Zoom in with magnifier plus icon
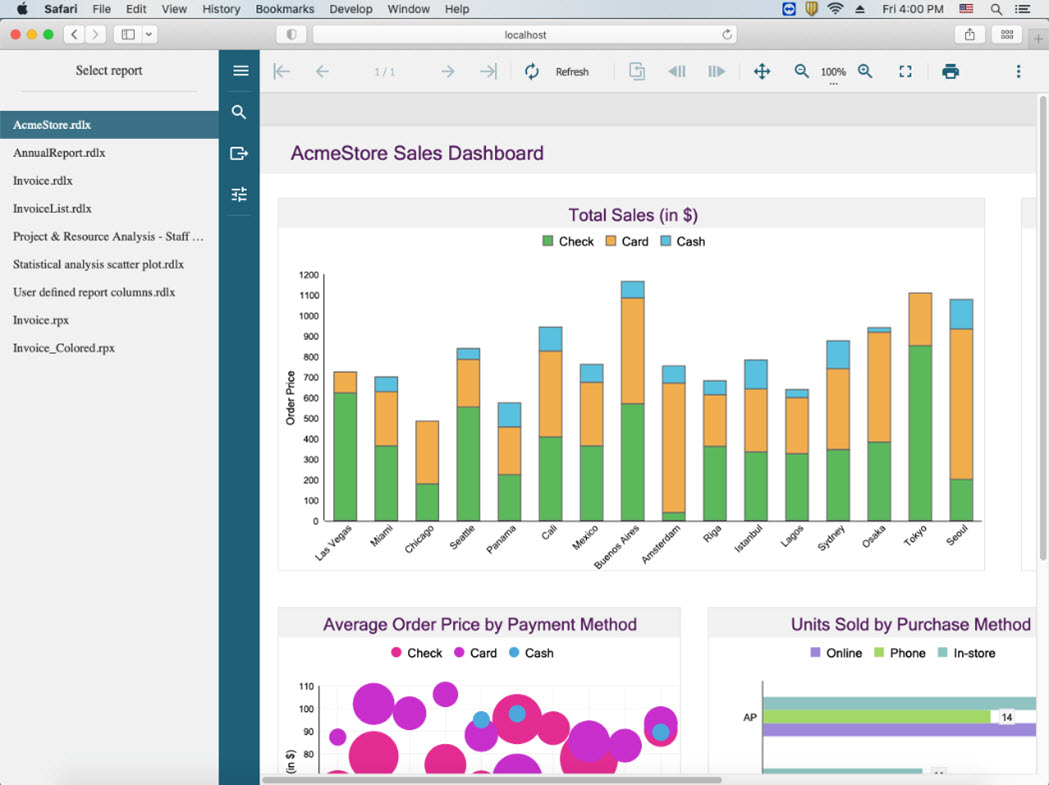 tap(865, 71)
